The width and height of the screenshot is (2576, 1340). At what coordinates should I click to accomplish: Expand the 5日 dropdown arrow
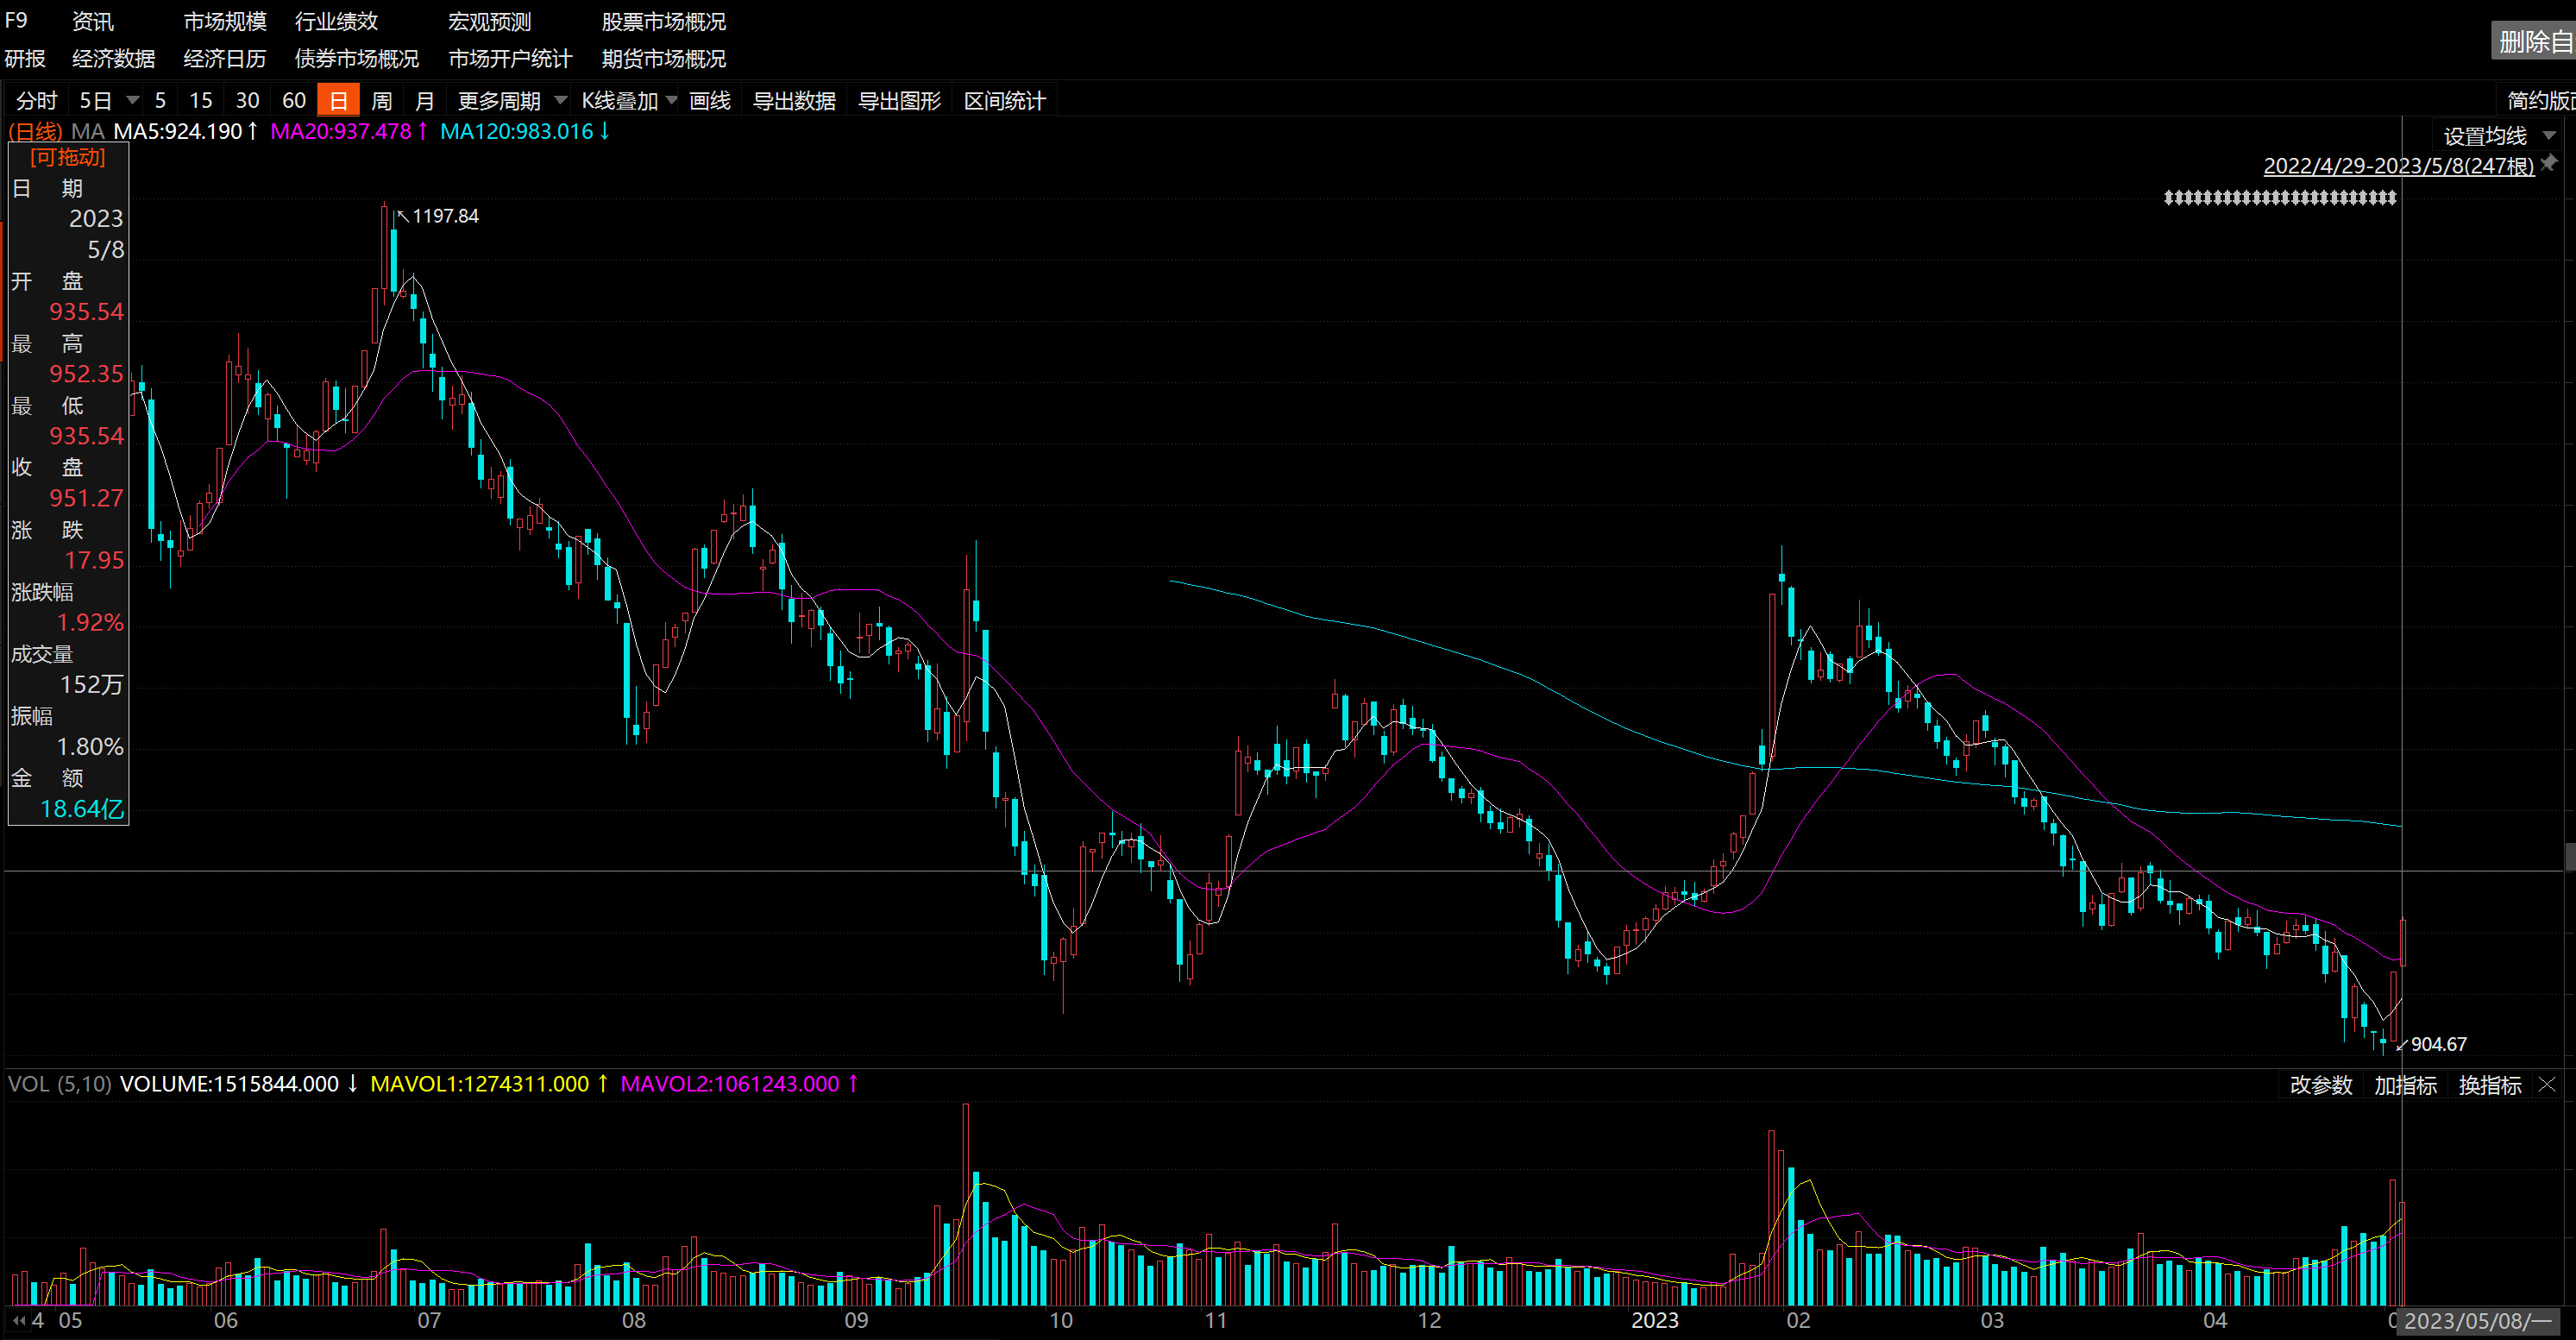click(132, 101)
